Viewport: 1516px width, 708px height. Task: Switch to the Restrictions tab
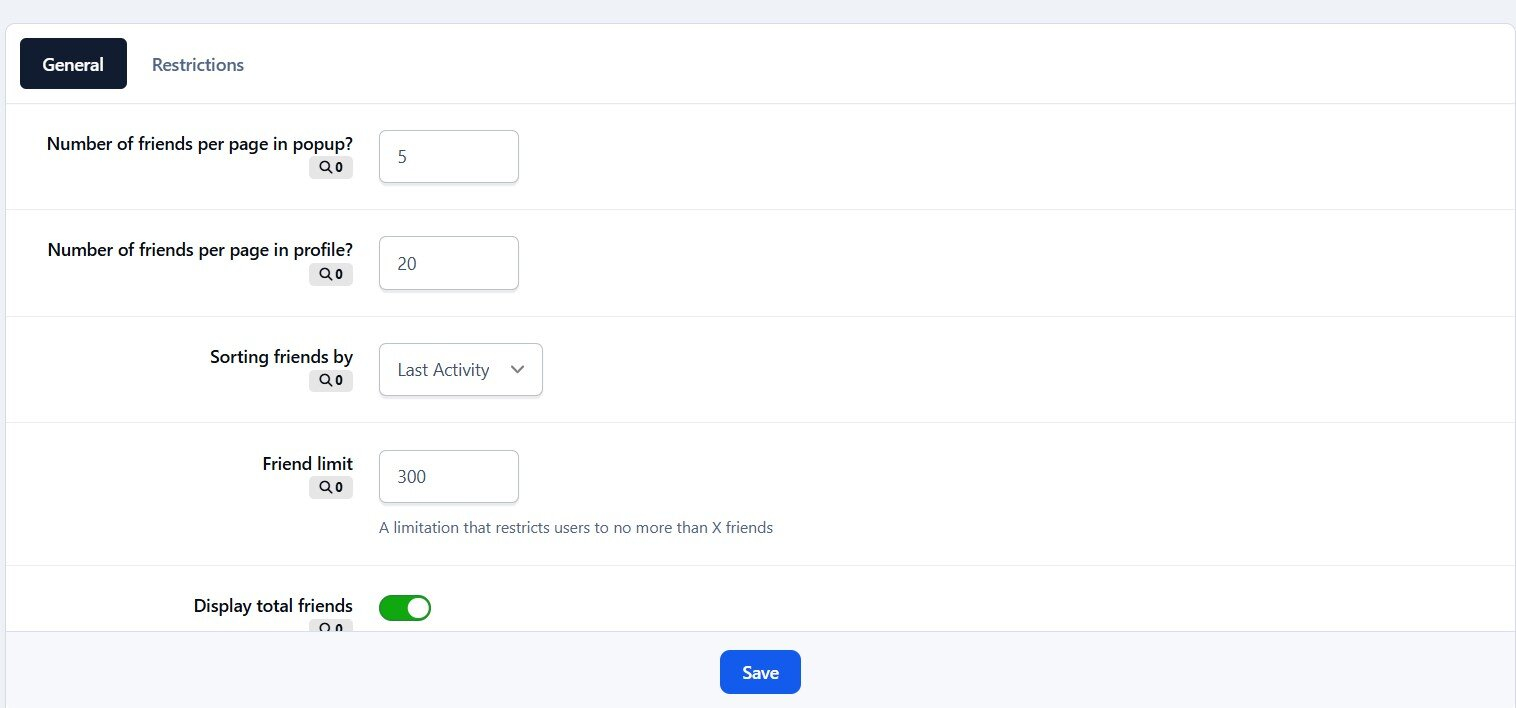[197, 64]
